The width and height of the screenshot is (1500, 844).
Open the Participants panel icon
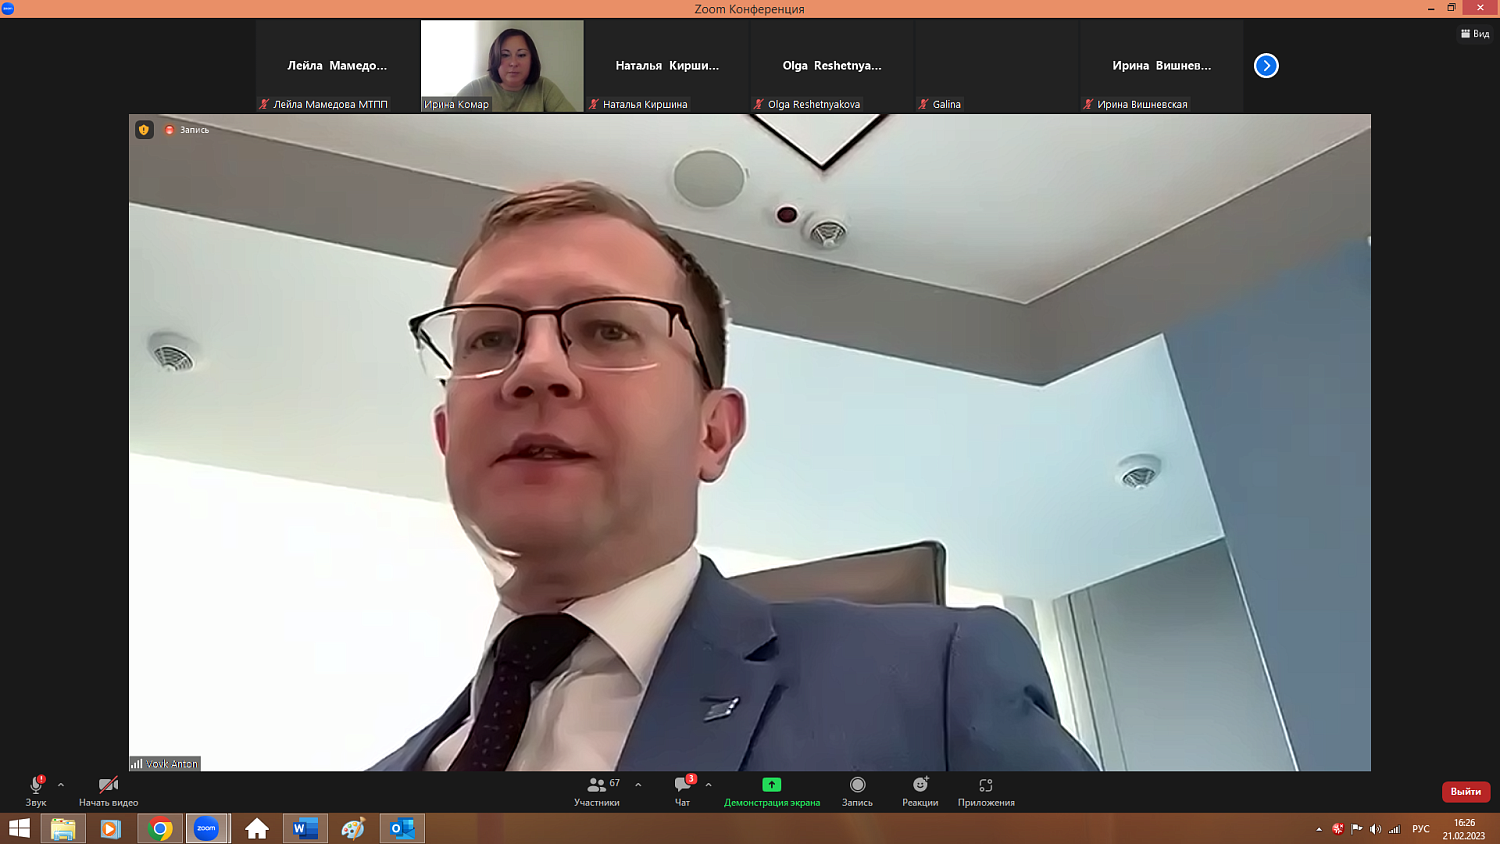tap(597, 785)
